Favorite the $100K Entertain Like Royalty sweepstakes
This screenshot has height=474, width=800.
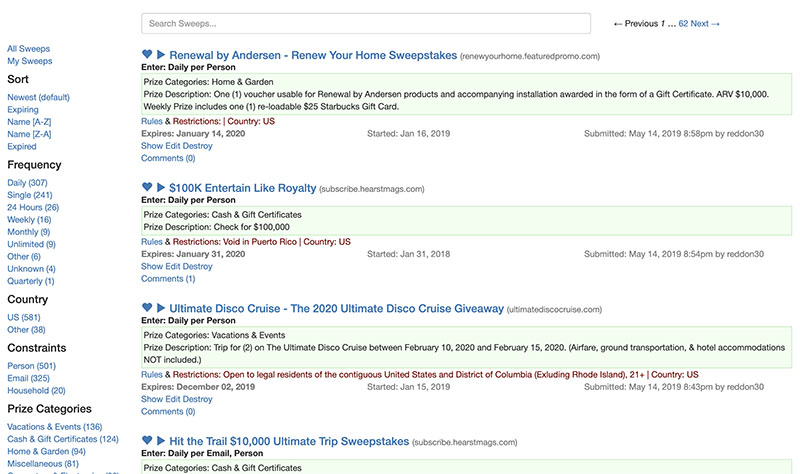[x=147, y=188]
